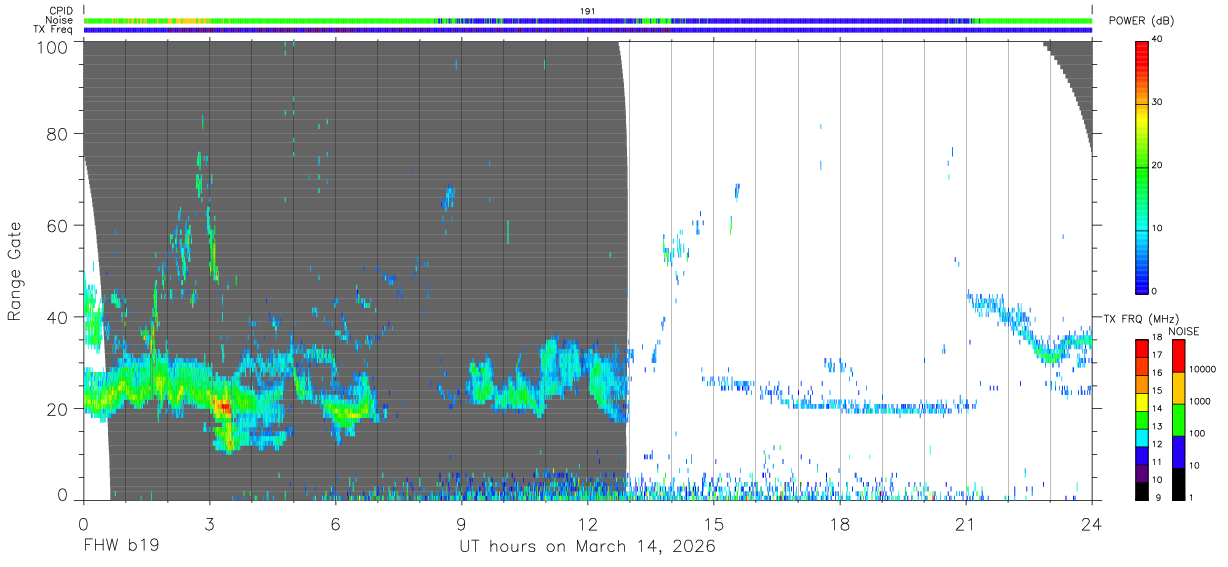
Task: Click the TX FRQ (MHz) colorbar
Action: pos(1142,418)
